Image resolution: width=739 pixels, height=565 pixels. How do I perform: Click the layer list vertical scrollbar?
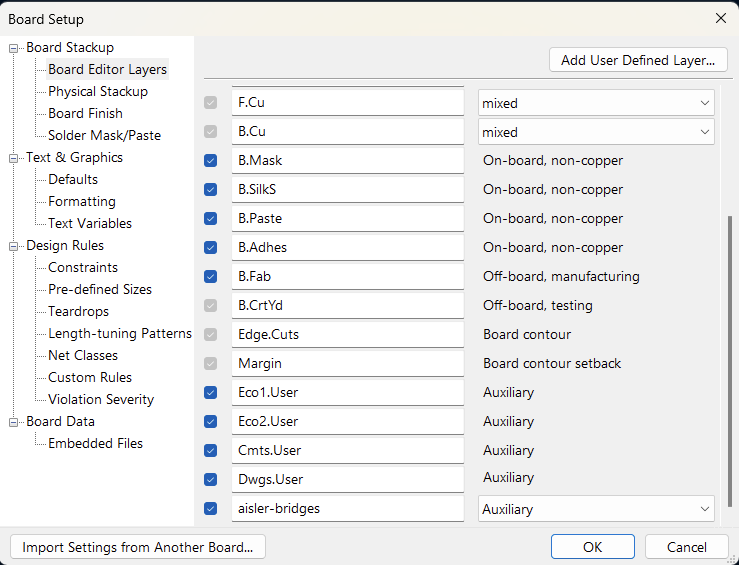[729, 360]
